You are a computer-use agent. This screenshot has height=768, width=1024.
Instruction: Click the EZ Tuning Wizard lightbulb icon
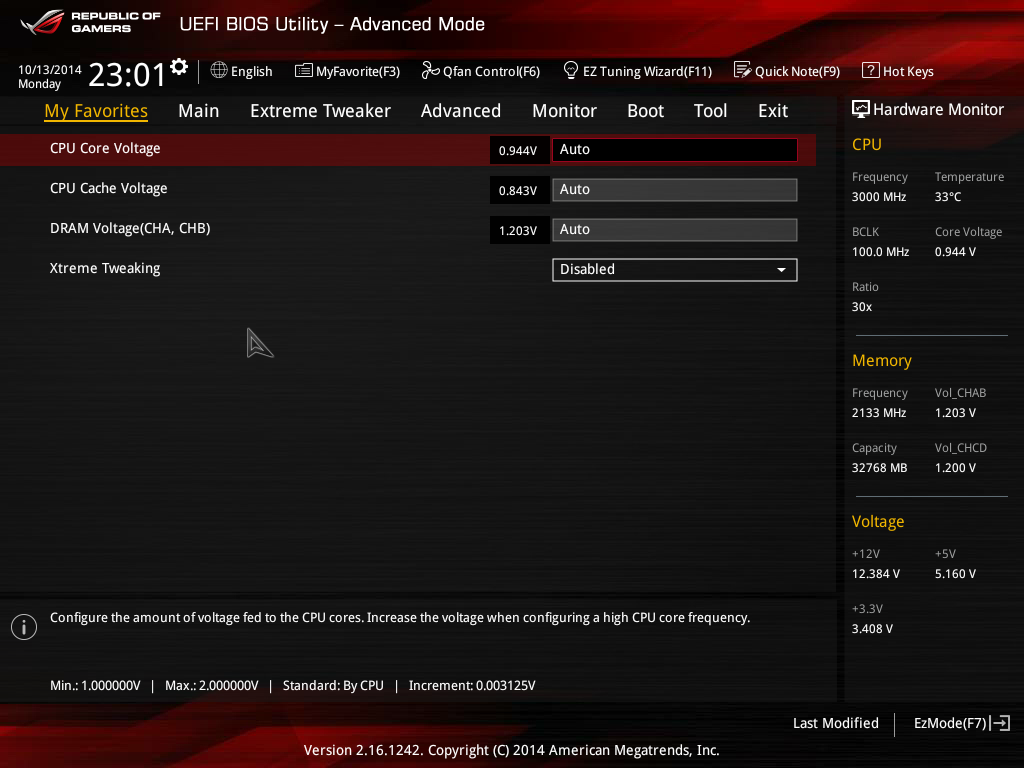pyautogui.click(x=571, y=70)
